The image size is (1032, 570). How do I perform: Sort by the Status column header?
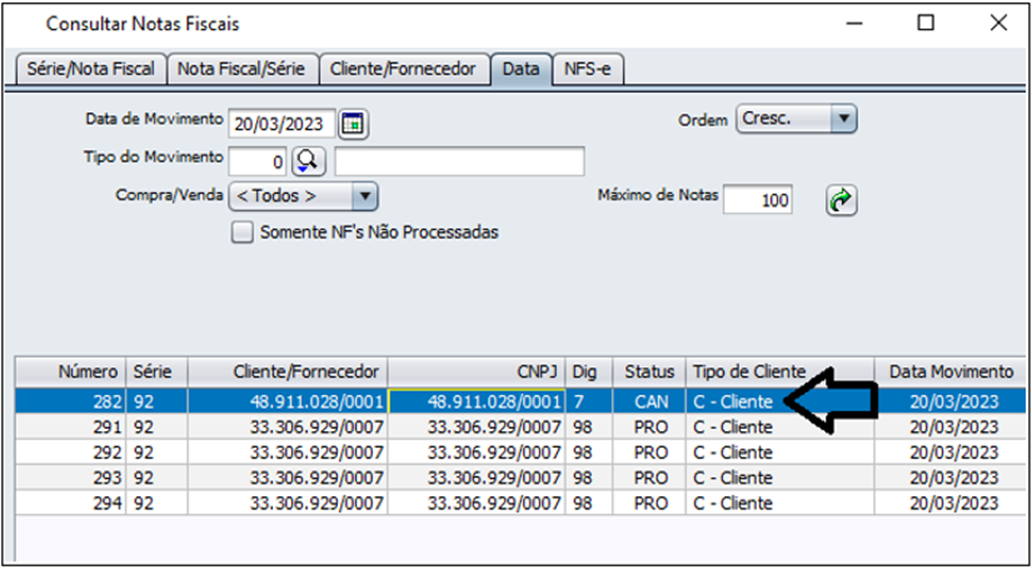pyautogui.click(x=649, y=371)
